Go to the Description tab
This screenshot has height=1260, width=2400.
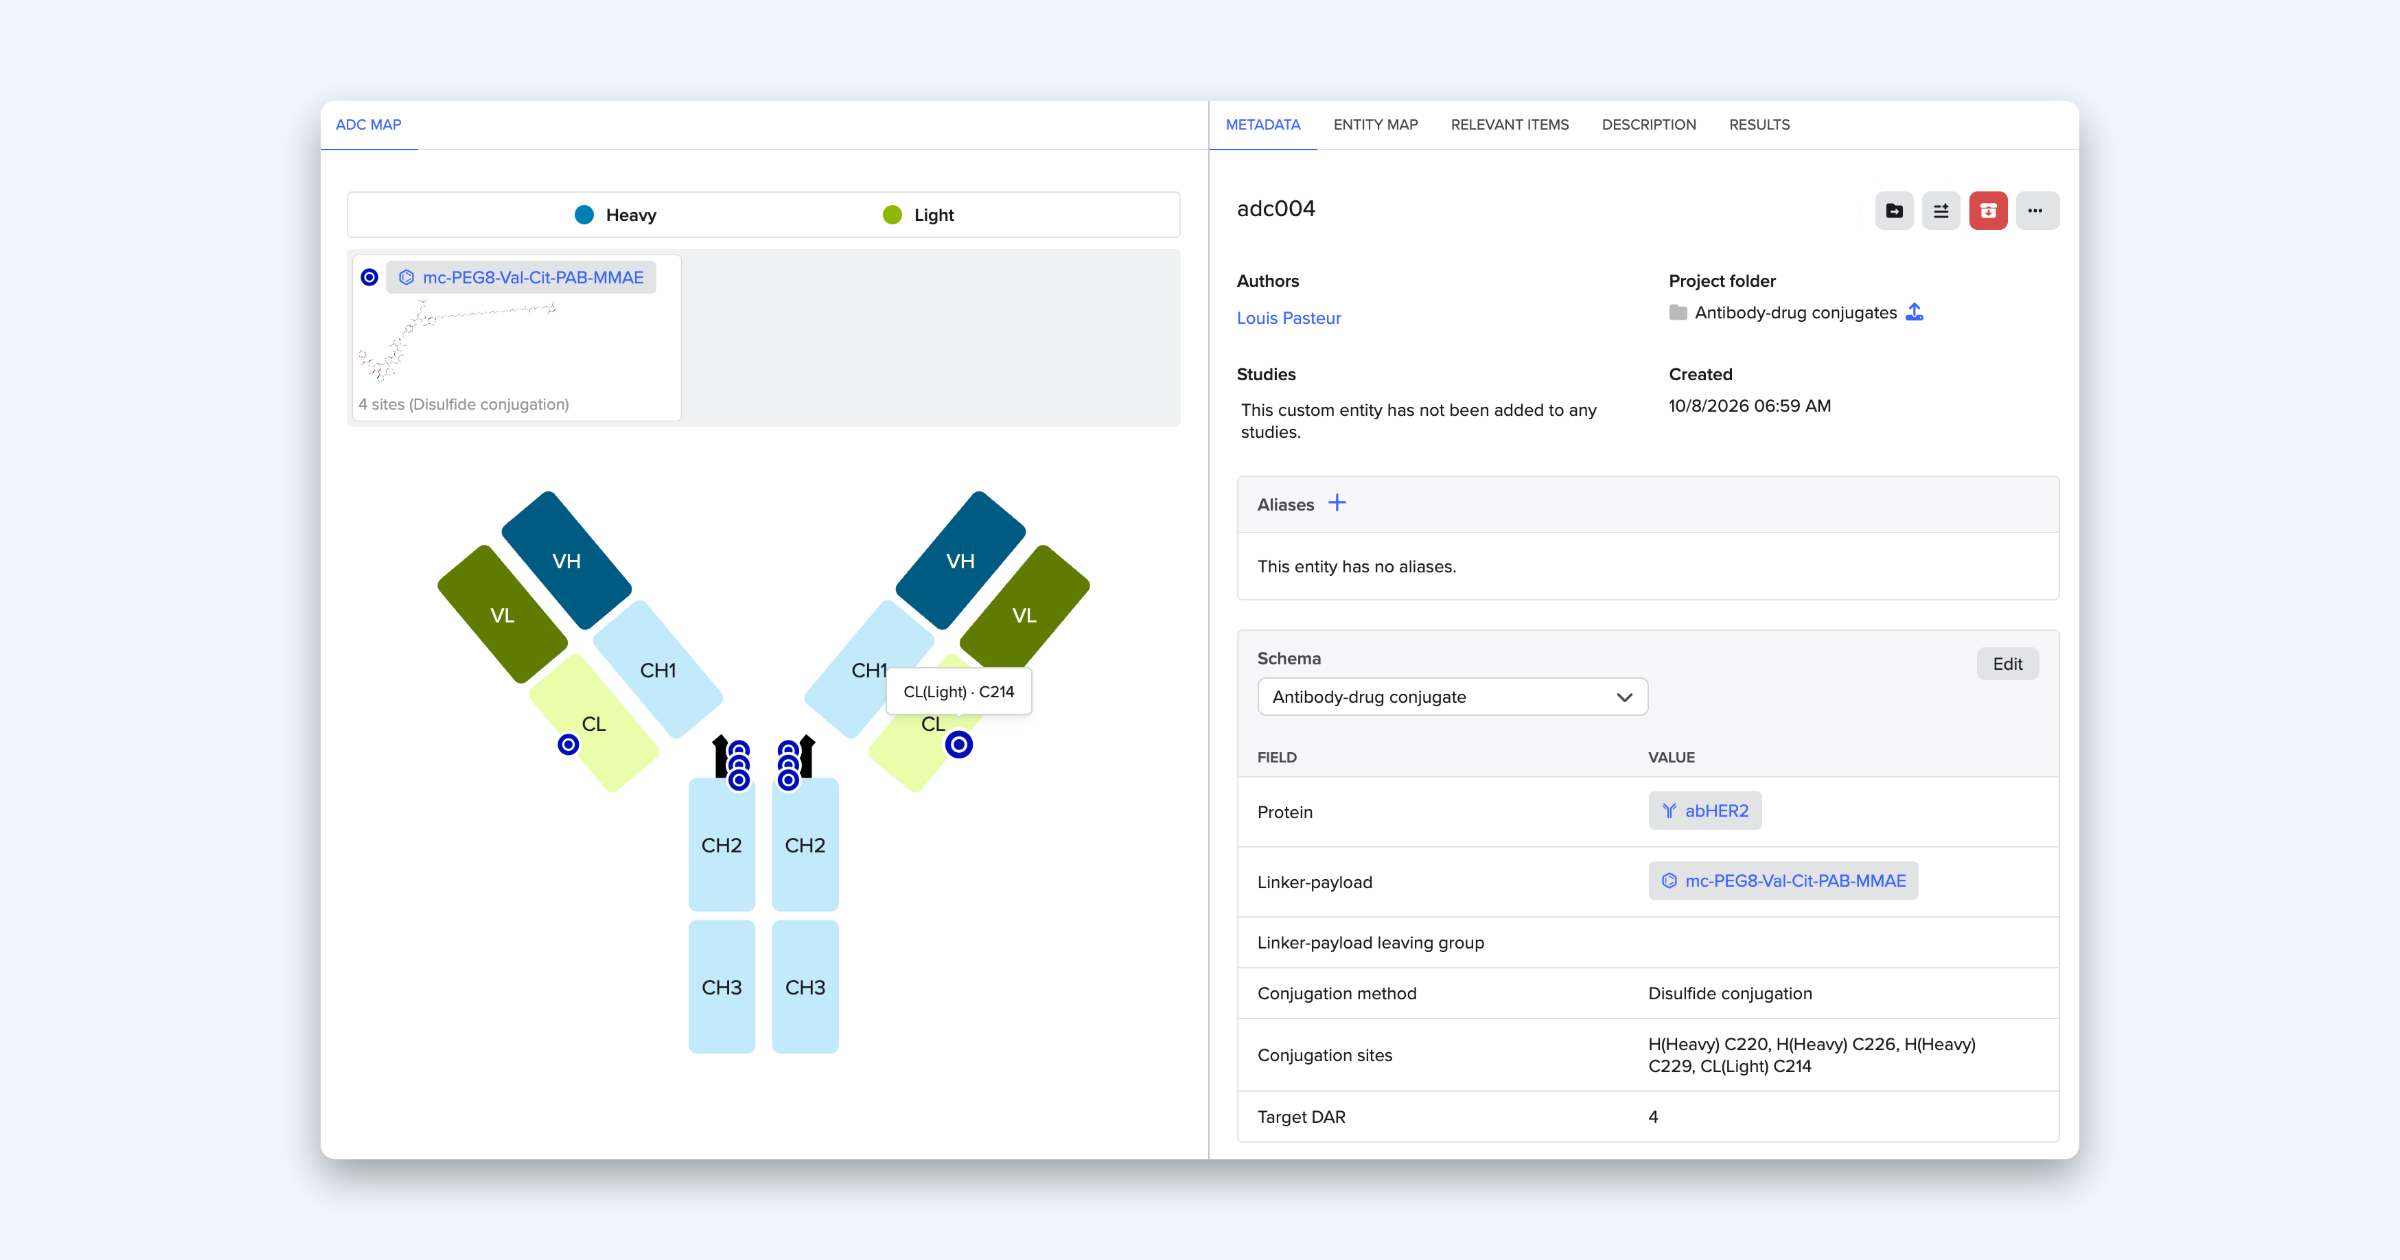(1649, 125)
